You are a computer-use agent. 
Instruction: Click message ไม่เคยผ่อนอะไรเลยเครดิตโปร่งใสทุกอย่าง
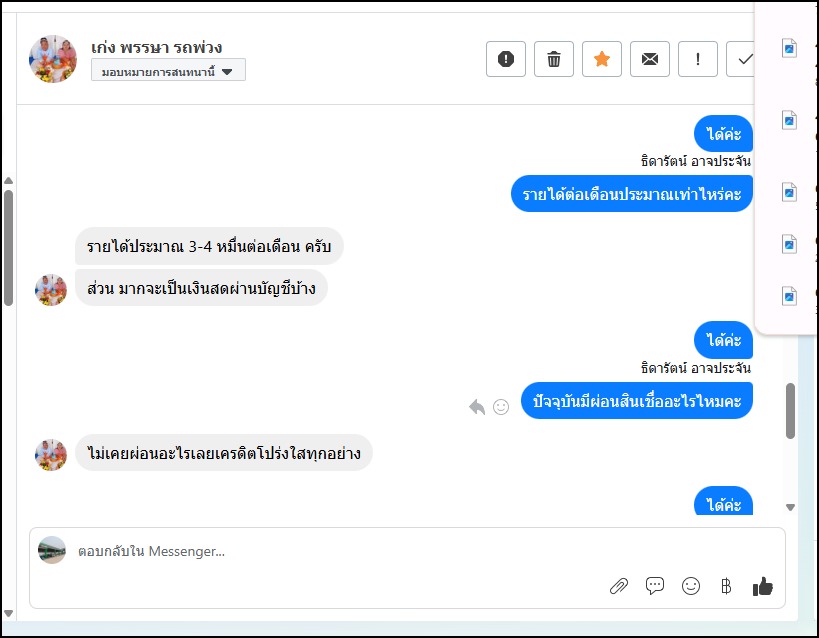click(x=224, y=453)
